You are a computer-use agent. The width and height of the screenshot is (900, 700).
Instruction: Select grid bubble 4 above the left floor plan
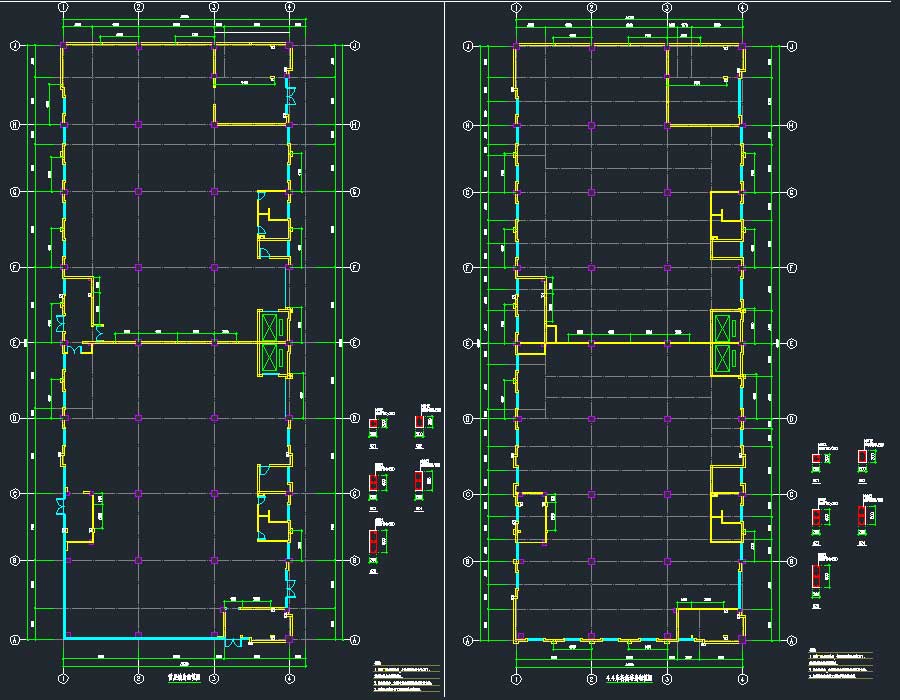(x=290, y=7)
